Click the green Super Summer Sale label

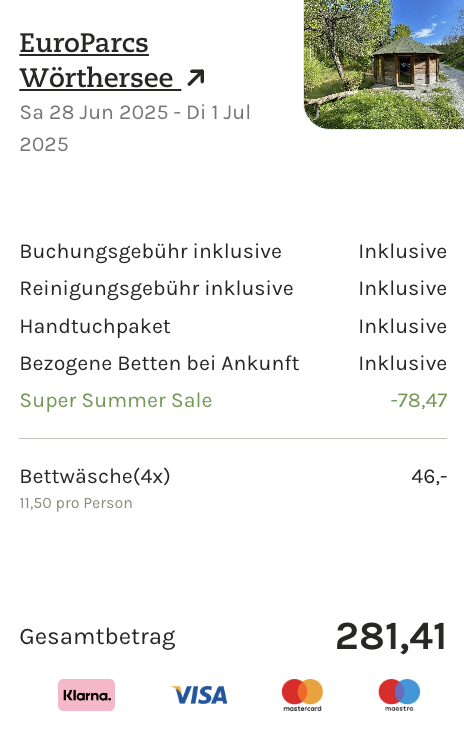click(x=116, y=401)
